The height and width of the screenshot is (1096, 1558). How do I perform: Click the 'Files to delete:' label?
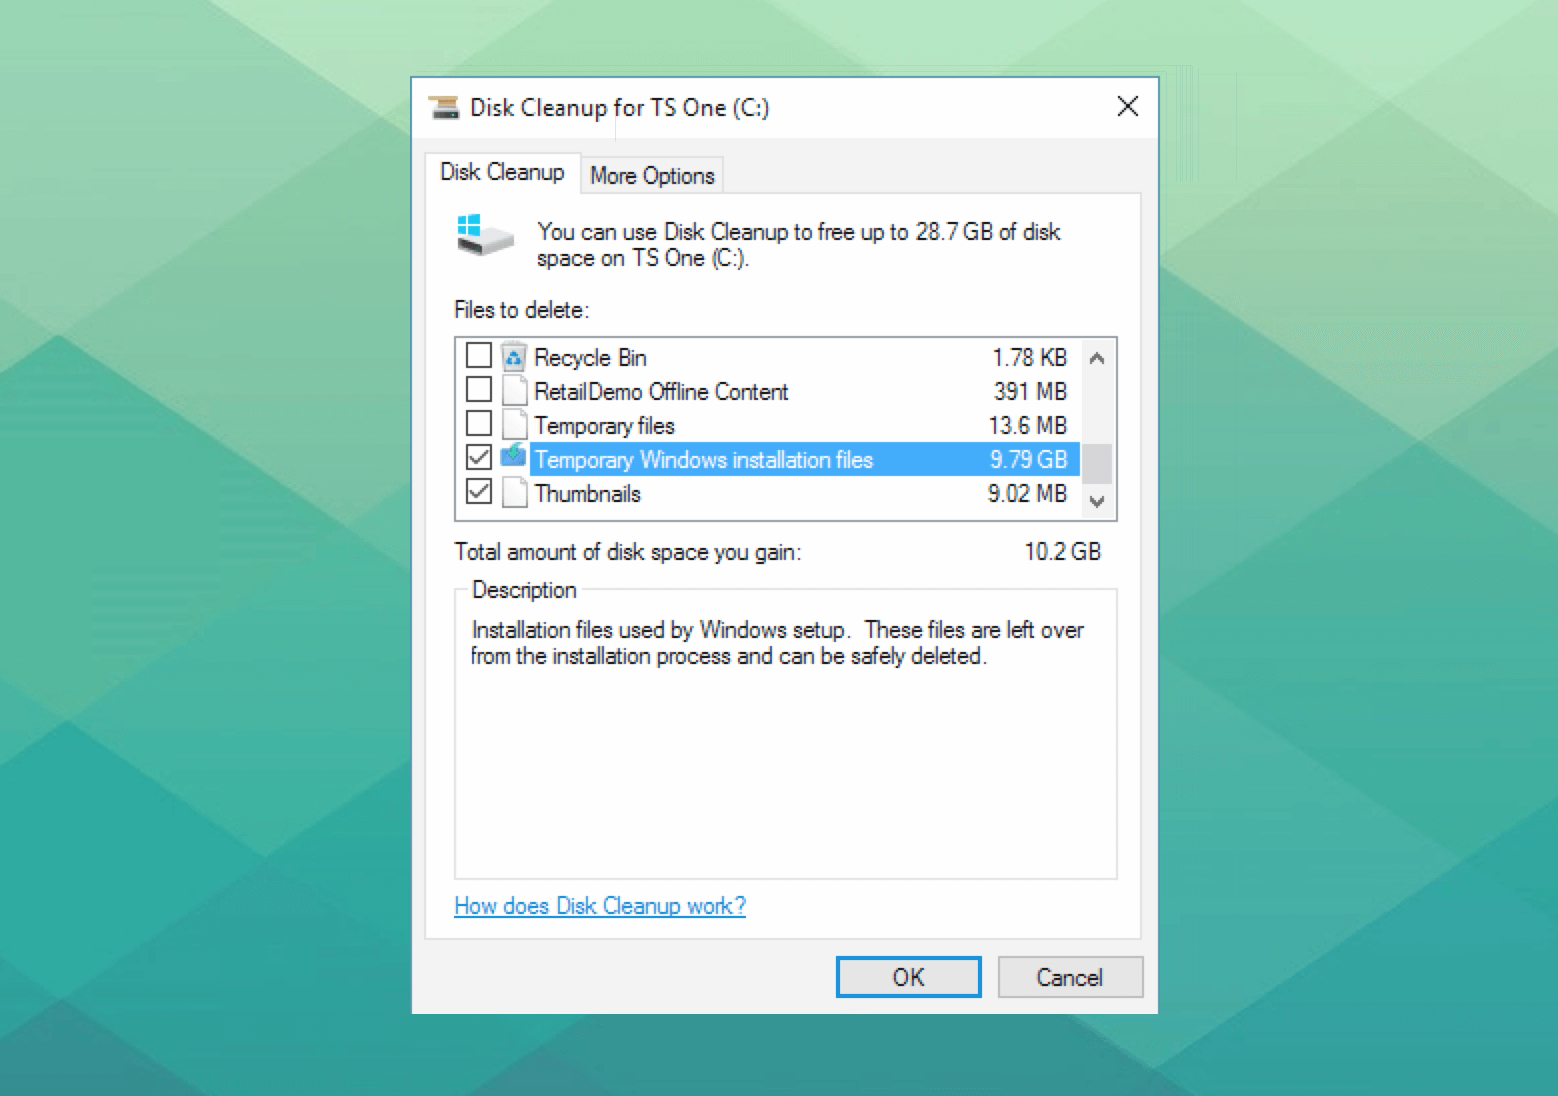point(521,310)
